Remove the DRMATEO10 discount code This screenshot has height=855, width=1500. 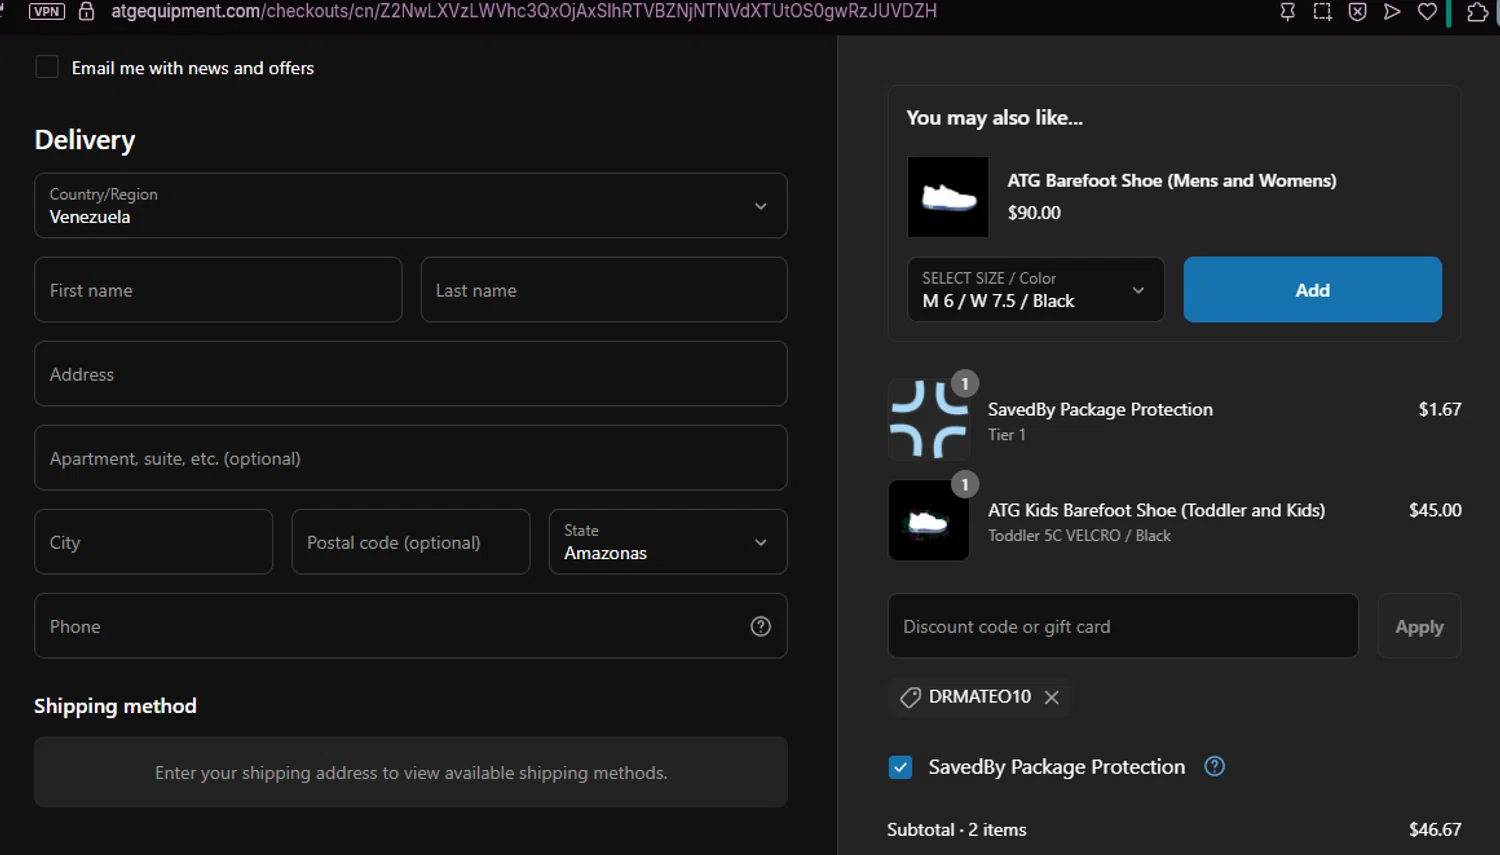(x=1052, y=697)
